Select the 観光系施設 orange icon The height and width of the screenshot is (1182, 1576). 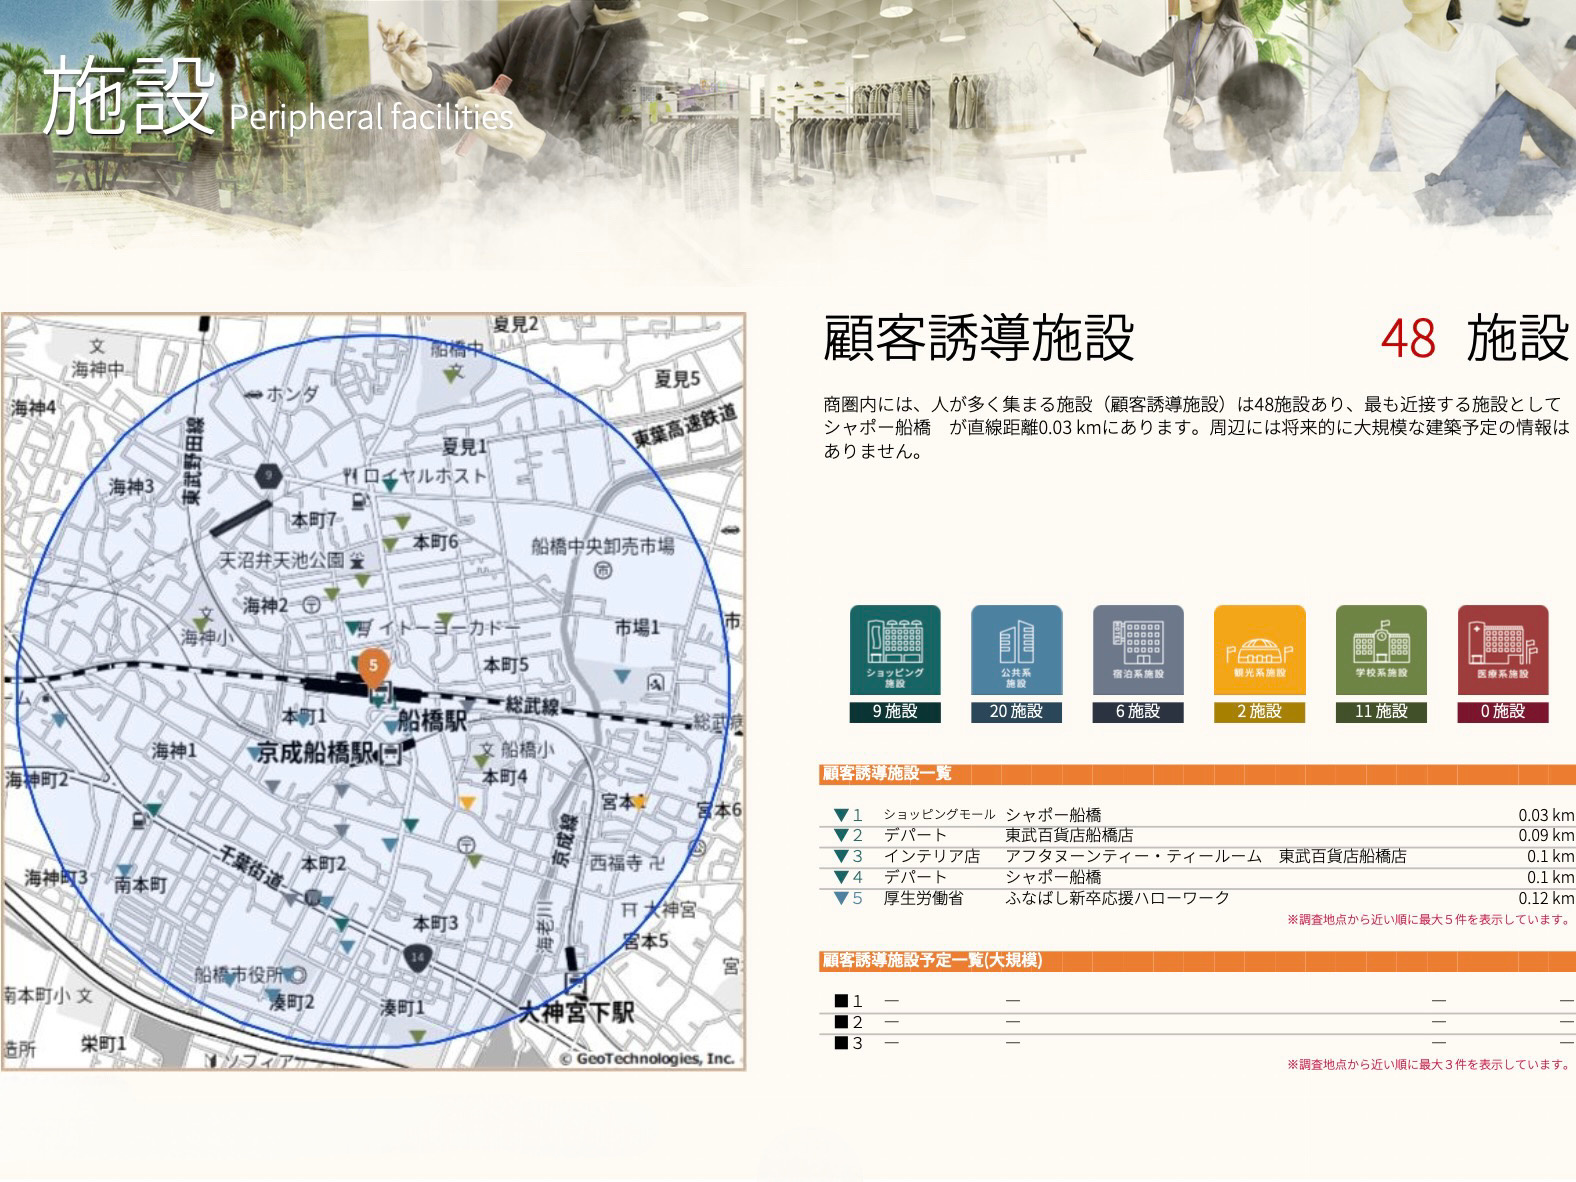(1259, 650)
